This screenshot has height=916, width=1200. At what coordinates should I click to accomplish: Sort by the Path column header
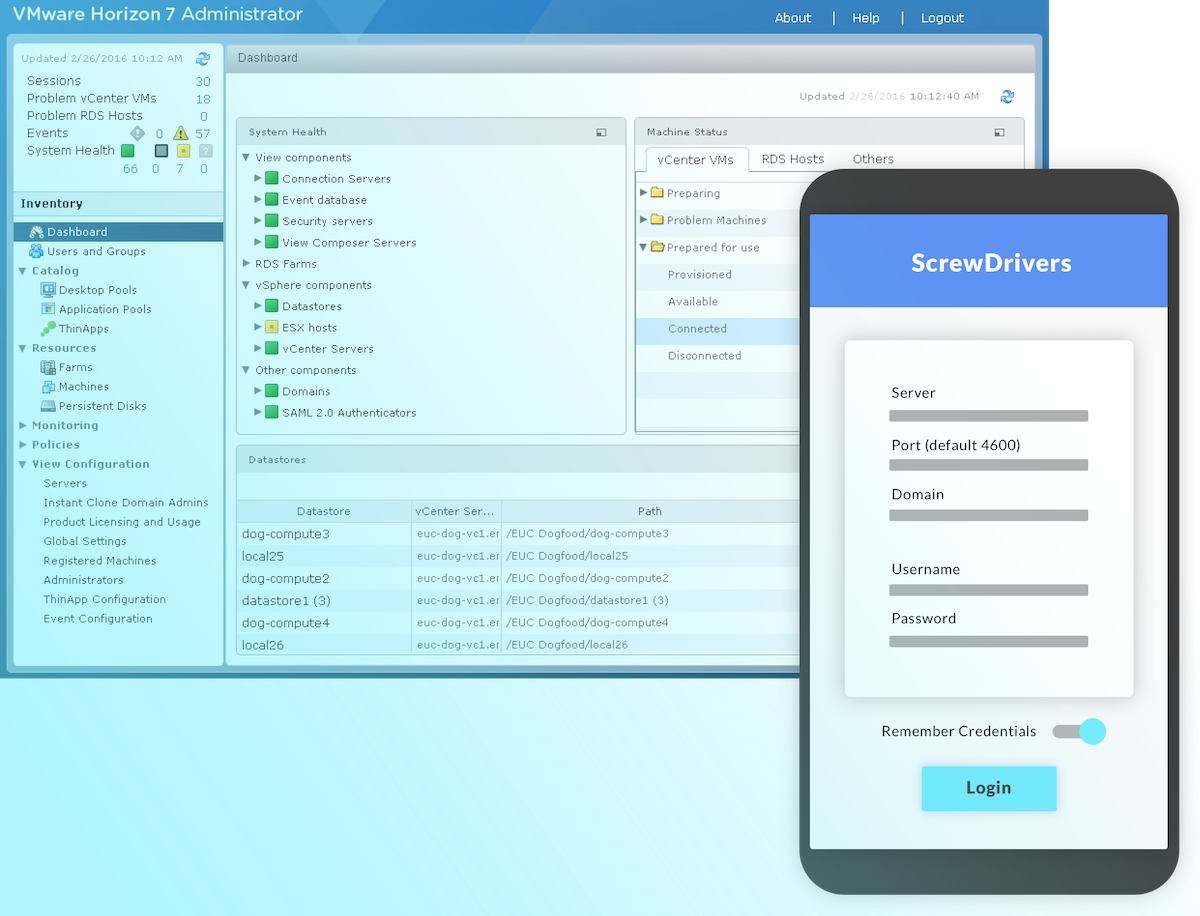pyautogui.click(x=650, y=511)
